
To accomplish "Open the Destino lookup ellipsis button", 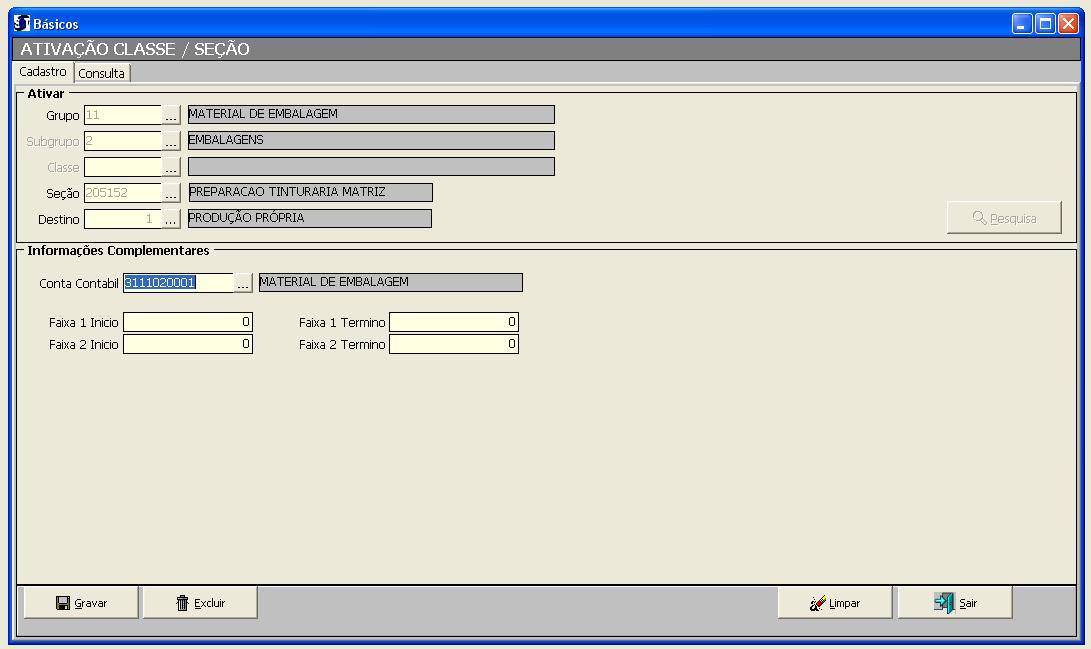I will click(171, 220).
